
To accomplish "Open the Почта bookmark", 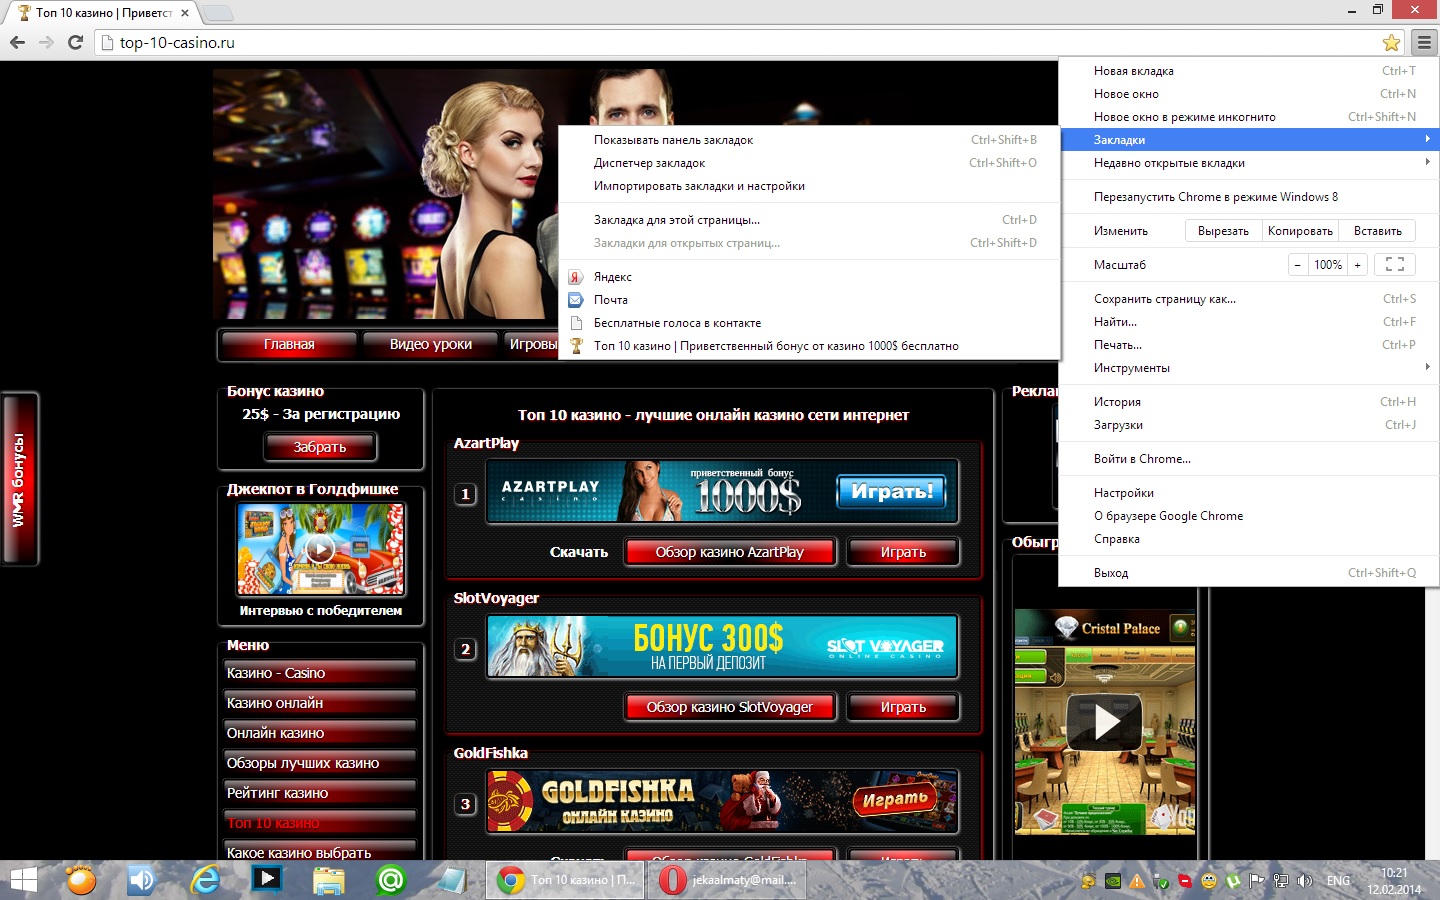I will (809, 300).
